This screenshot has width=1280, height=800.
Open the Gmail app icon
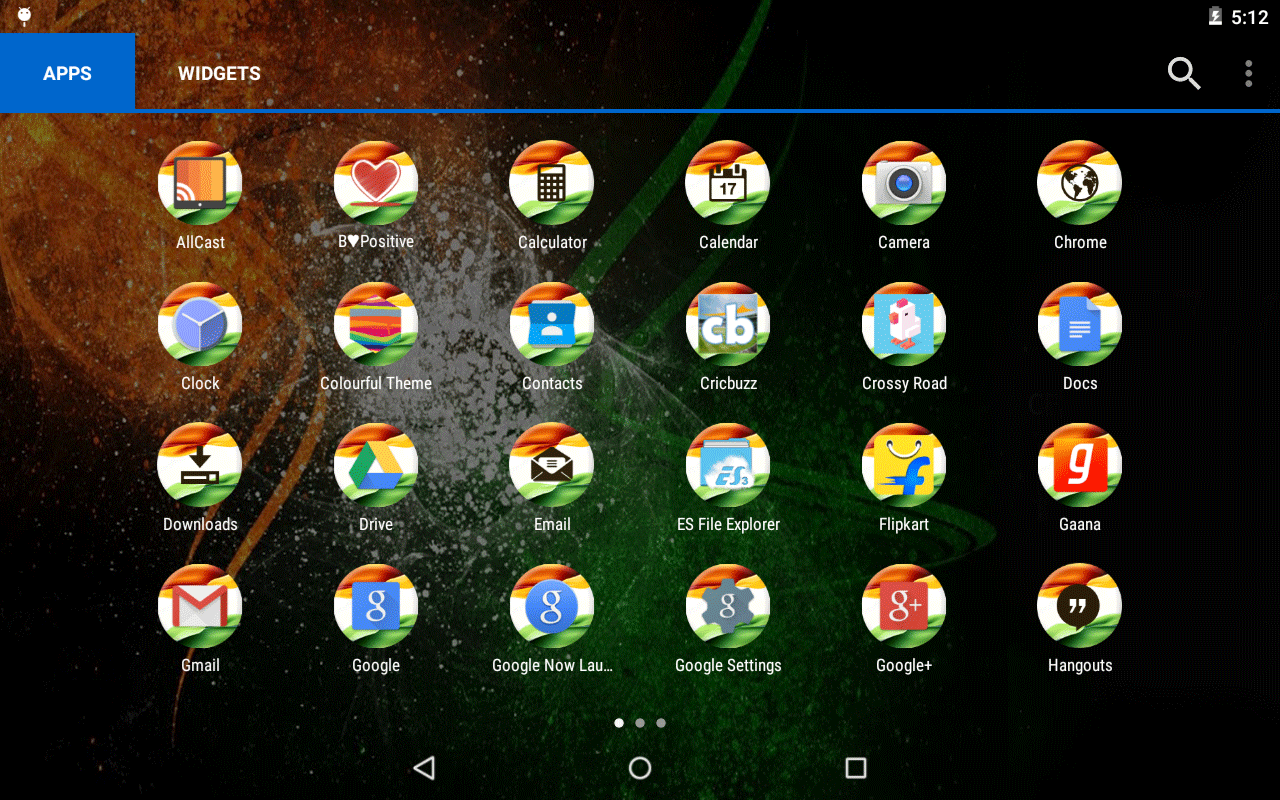(200, 606)
